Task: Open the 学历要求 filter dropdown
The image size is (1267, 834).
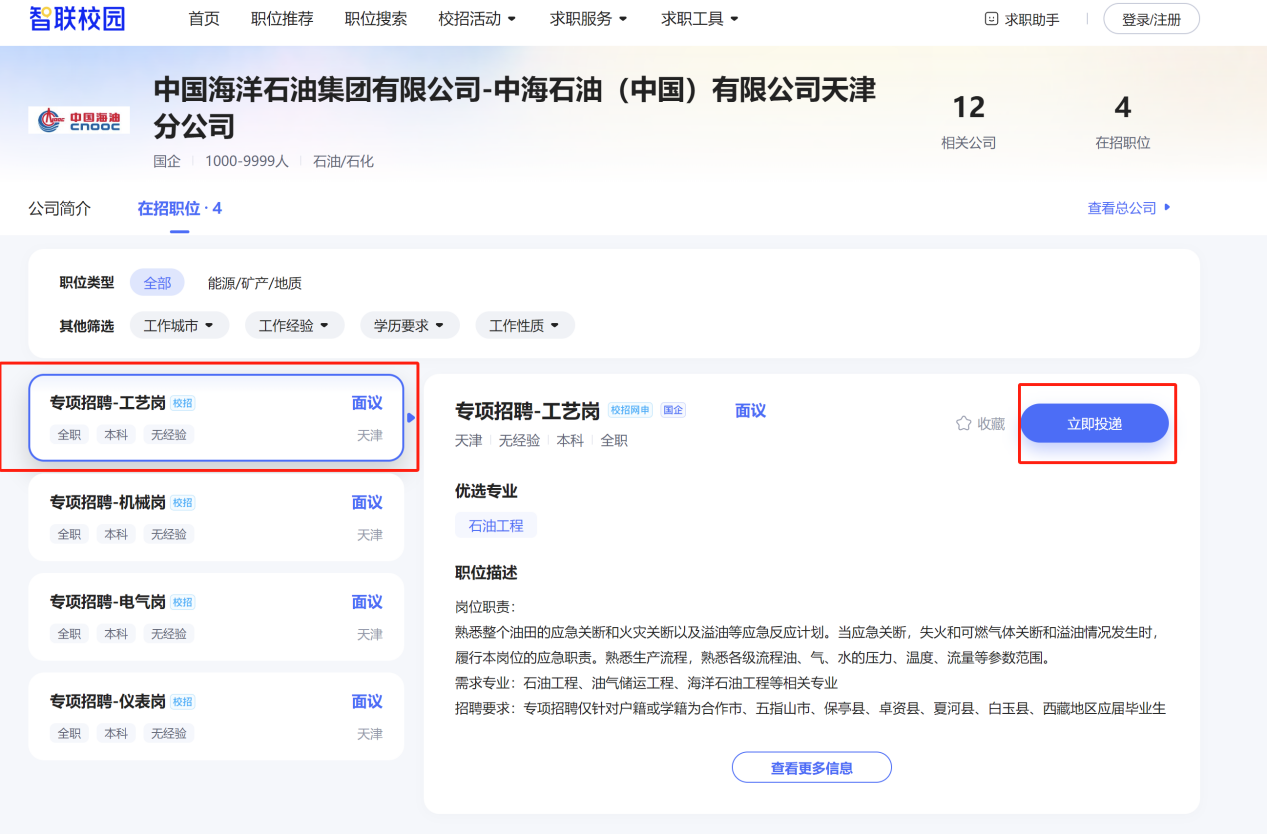Action: [409, 325]
